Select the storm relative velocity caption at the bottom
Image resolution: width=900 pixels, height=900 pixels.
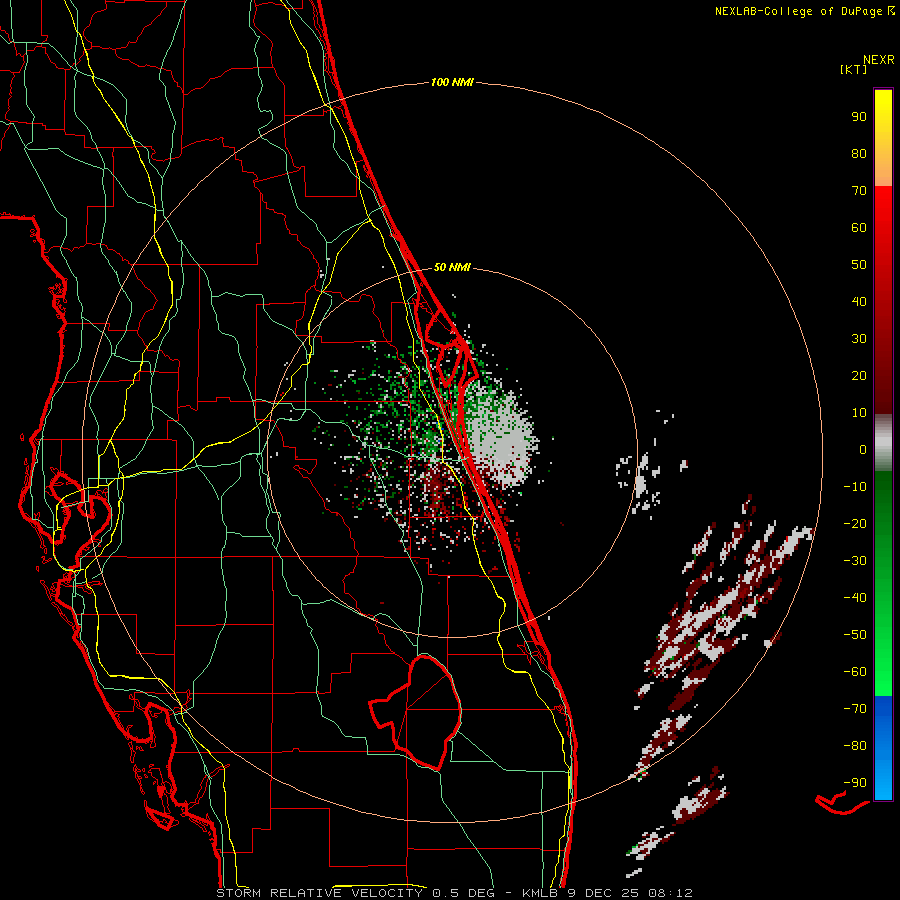454,893
